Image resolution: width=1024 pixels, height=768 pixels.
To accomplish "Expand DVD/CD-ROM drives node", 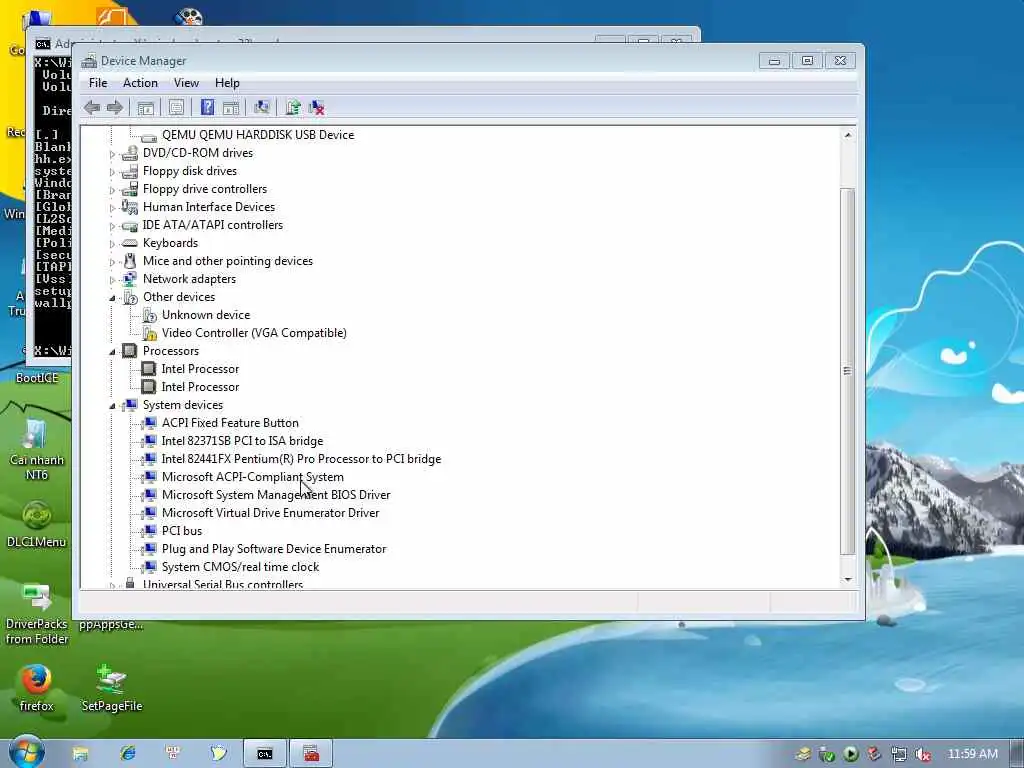I will [112, 154].
